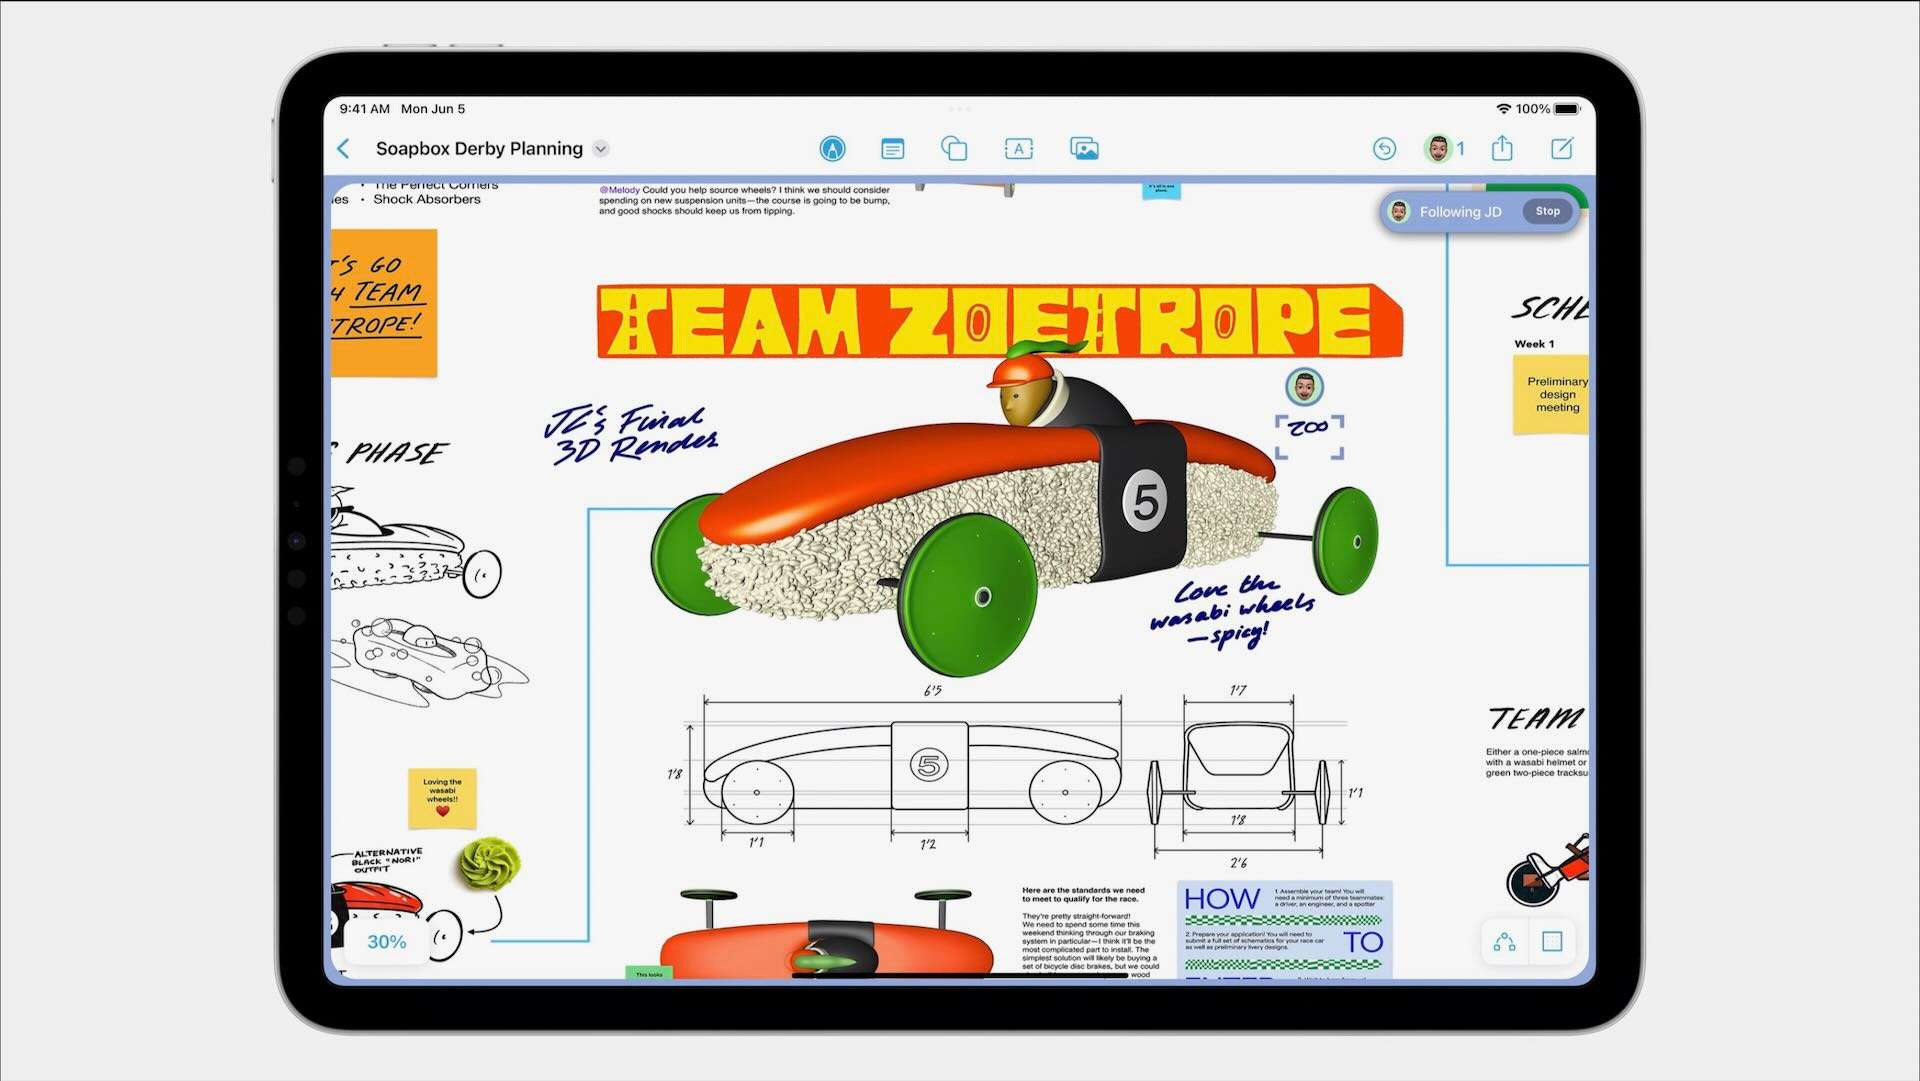Tap the undo arrow icon

tap(1384, 149)
